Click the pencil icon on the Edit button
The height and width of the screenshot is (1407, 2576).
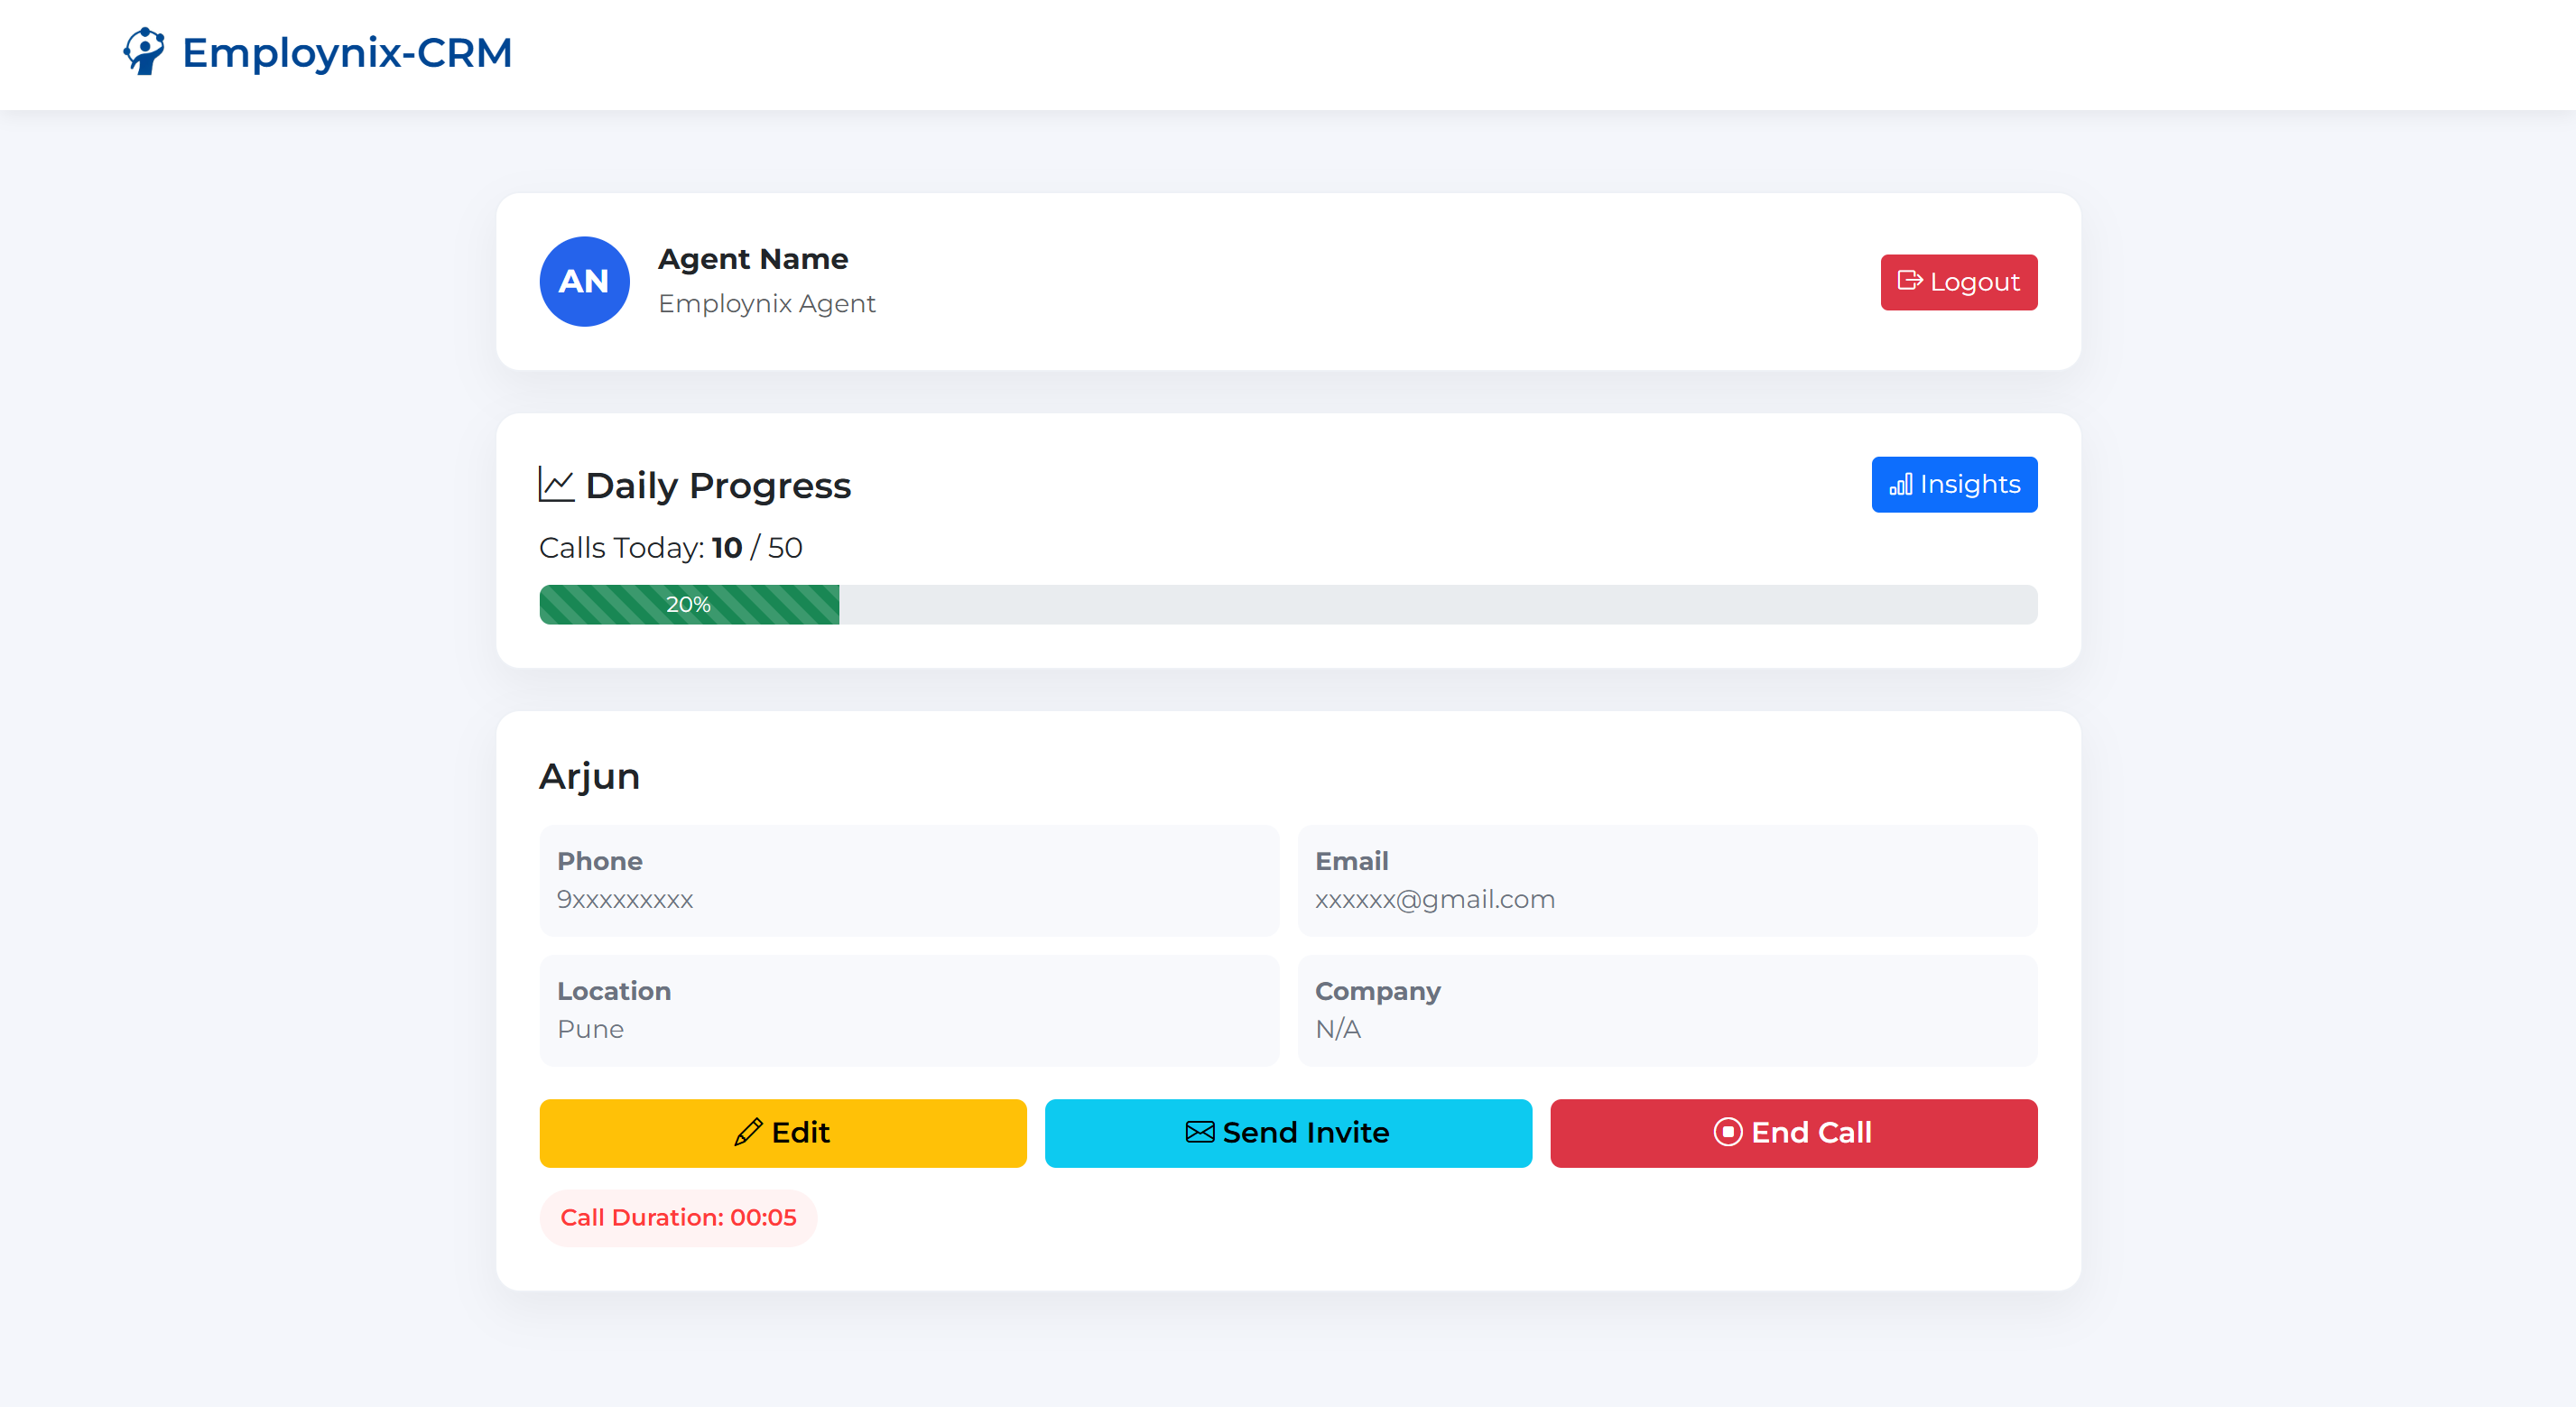(748, 1132)
